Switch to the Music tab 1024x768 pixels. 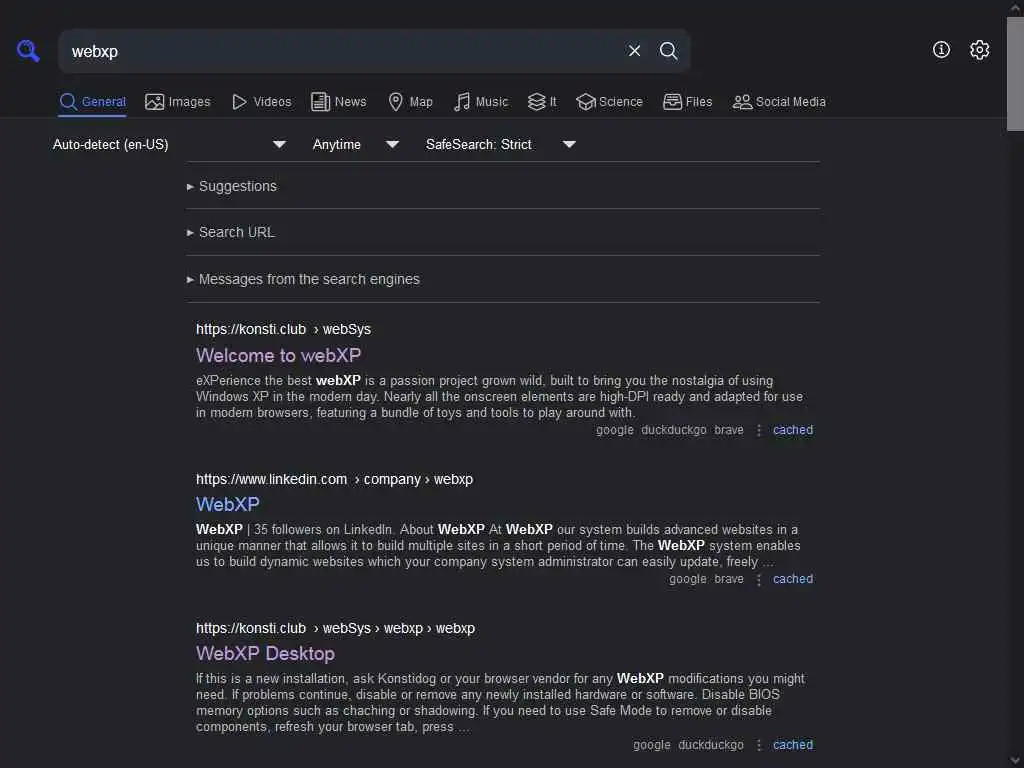481,102
